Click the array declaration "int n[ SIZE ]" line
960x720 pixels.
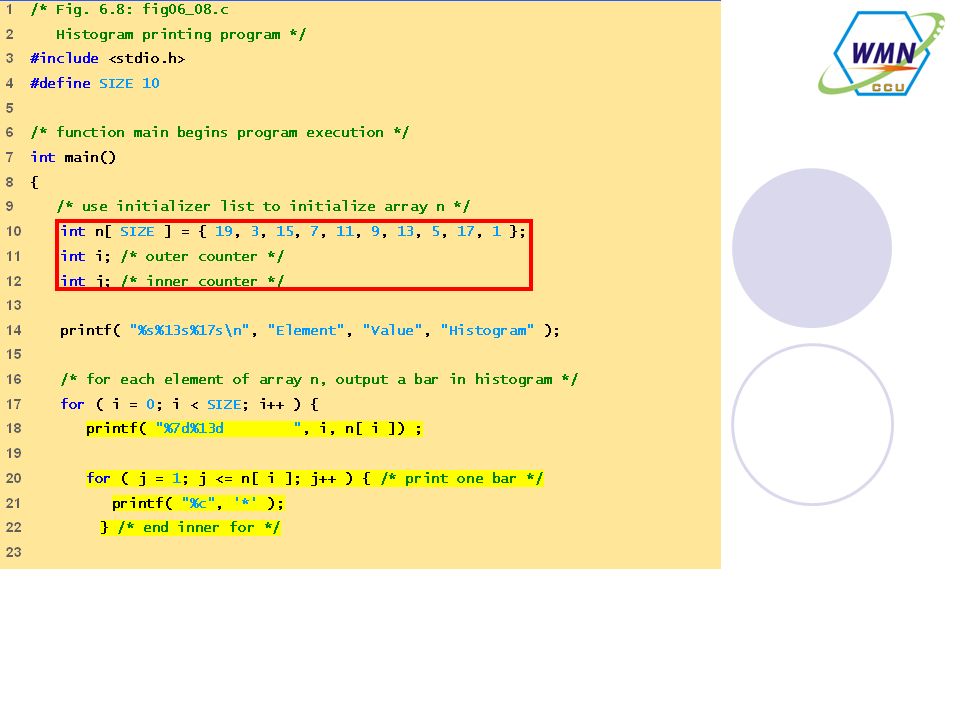[293, 231]
